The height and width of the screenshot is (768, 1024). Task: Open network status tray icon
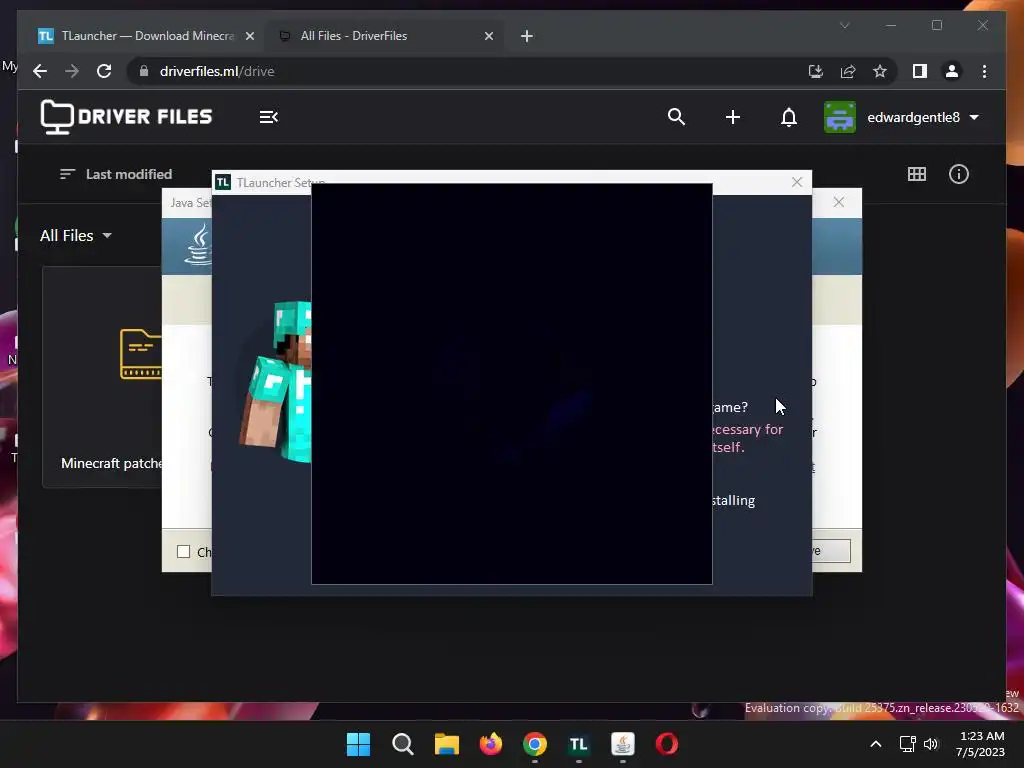[907, 744]
